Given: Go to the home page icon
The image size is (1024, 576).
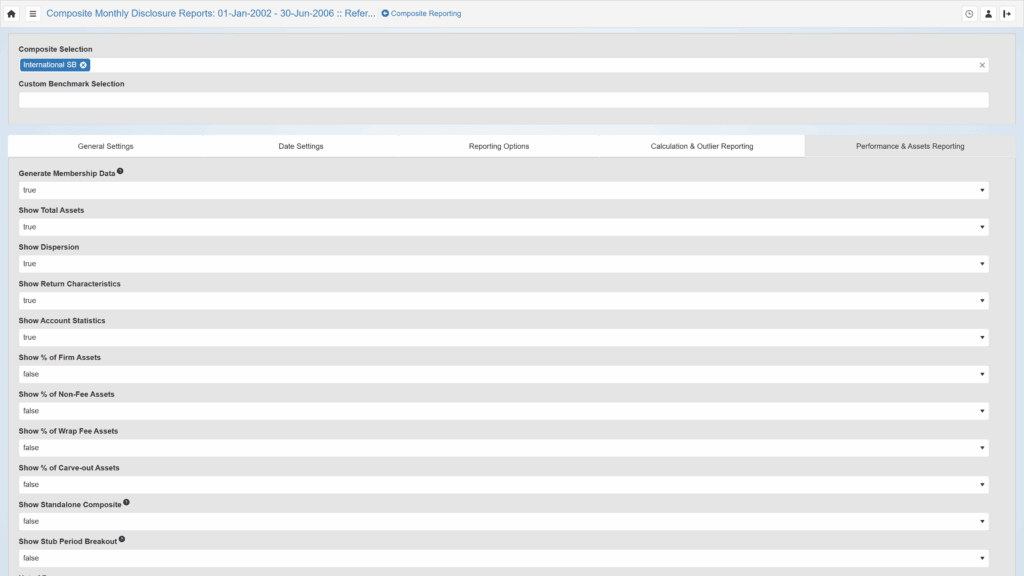Looking at the screenshot, I should (x=12, y=14).
